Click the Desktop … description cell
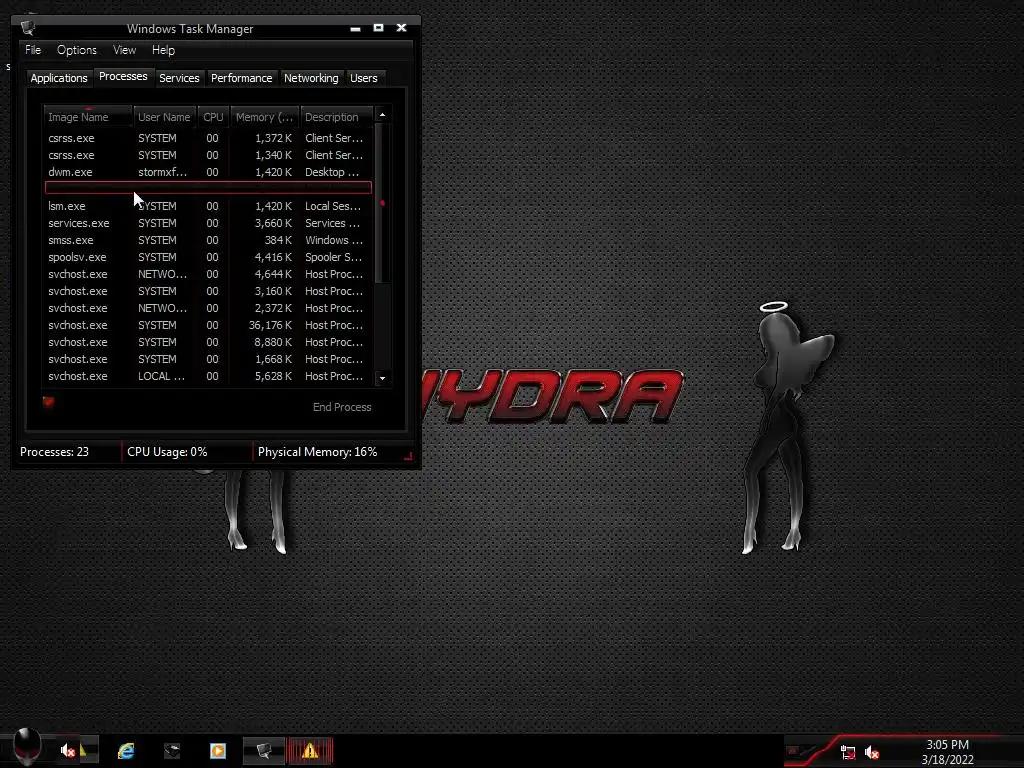The width and height of the screenshot is (1024, 768). coord(332,172)
